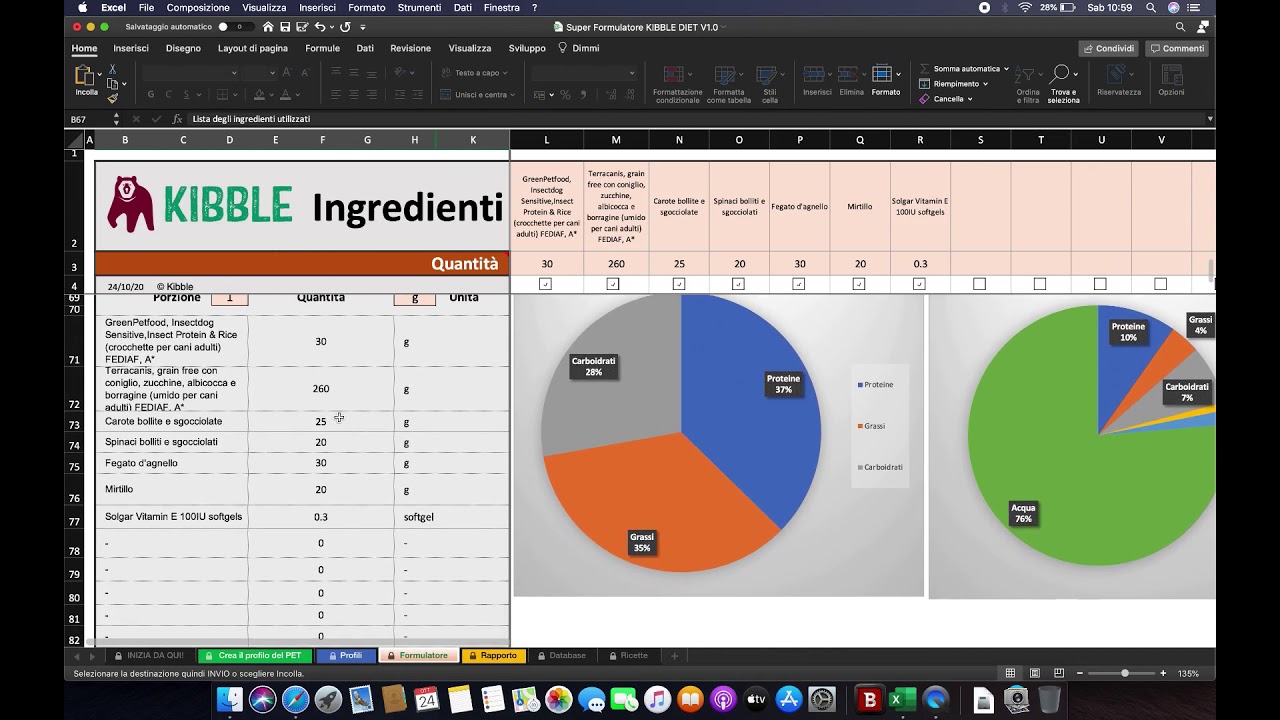Open Unisci e centra dropdown
The height and width of the screenshot is (720, 1280).
(x=513, y=95)
